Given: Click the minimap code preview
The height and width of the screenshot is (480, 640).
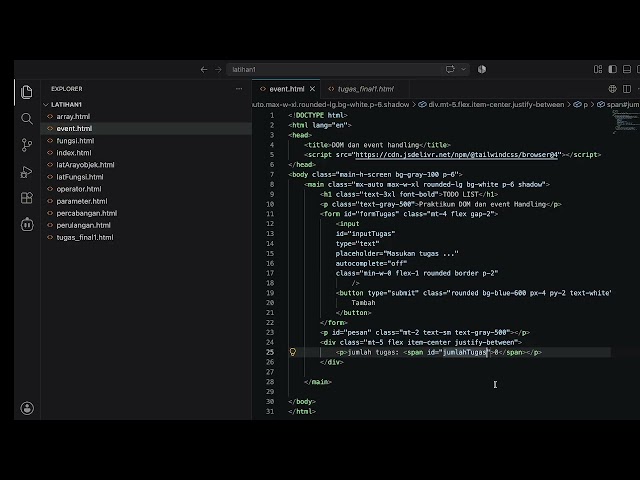Looking at the screenshot, I should [625, 122].
